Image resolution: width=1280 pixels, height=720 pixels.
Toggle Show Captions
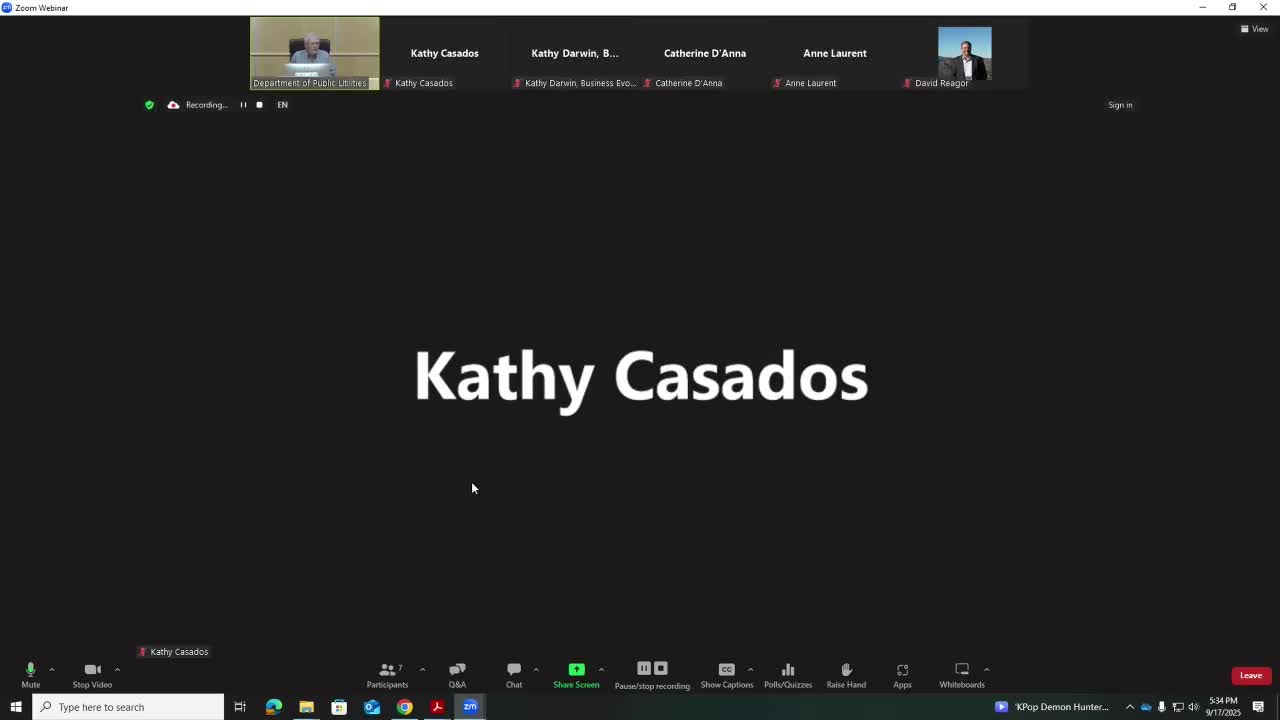click(x=727, y=675)
